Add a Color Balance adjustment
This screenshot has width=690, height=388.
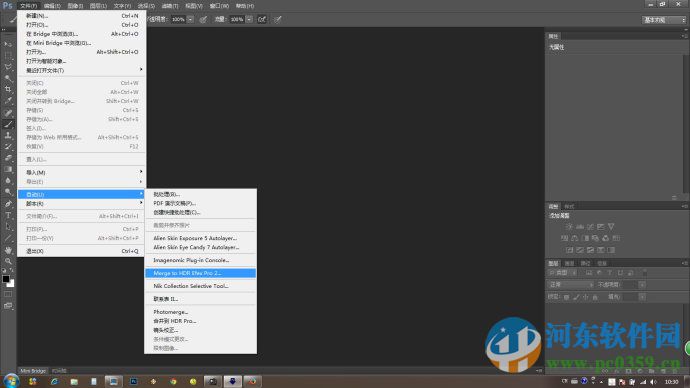point(575,238)
